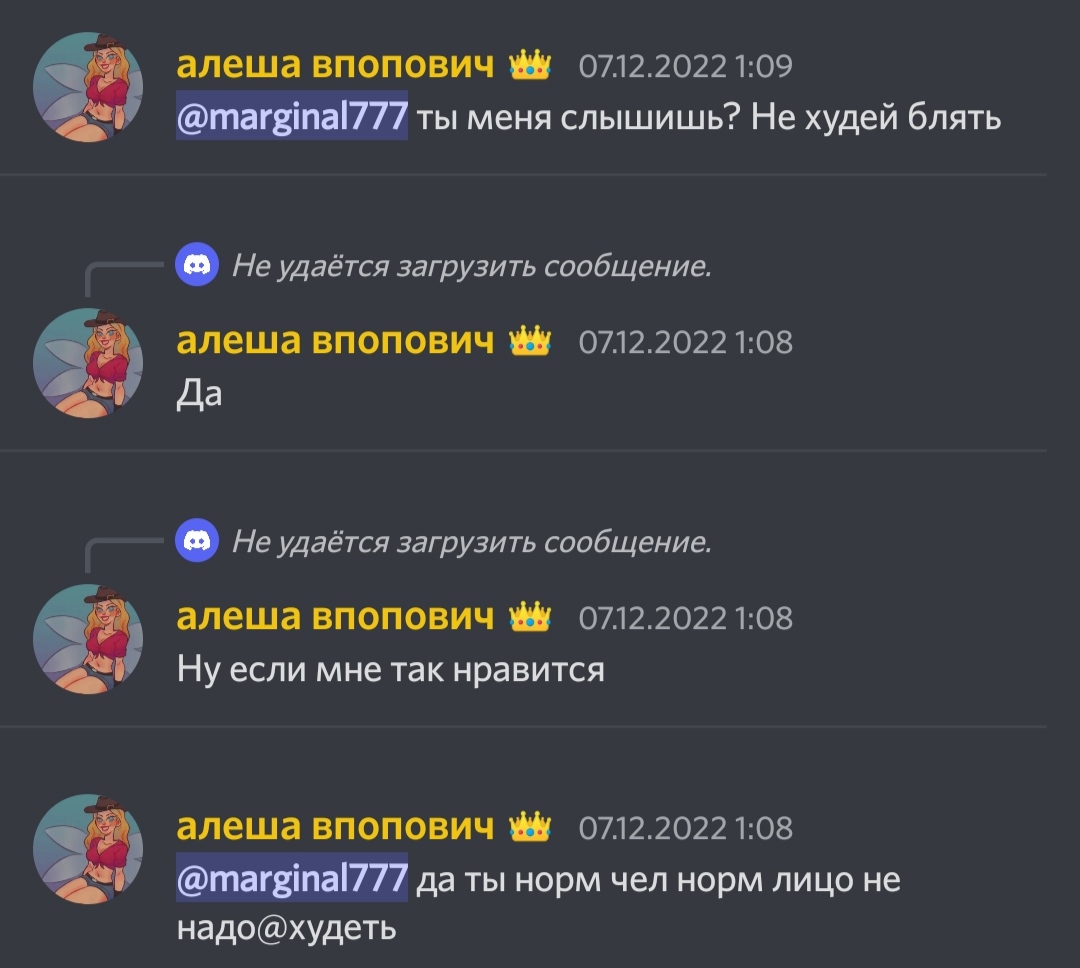The height and width of the screenshot is (968, 1080).
Task: Open the avatar on the bottom message
Action: point(88,849)
